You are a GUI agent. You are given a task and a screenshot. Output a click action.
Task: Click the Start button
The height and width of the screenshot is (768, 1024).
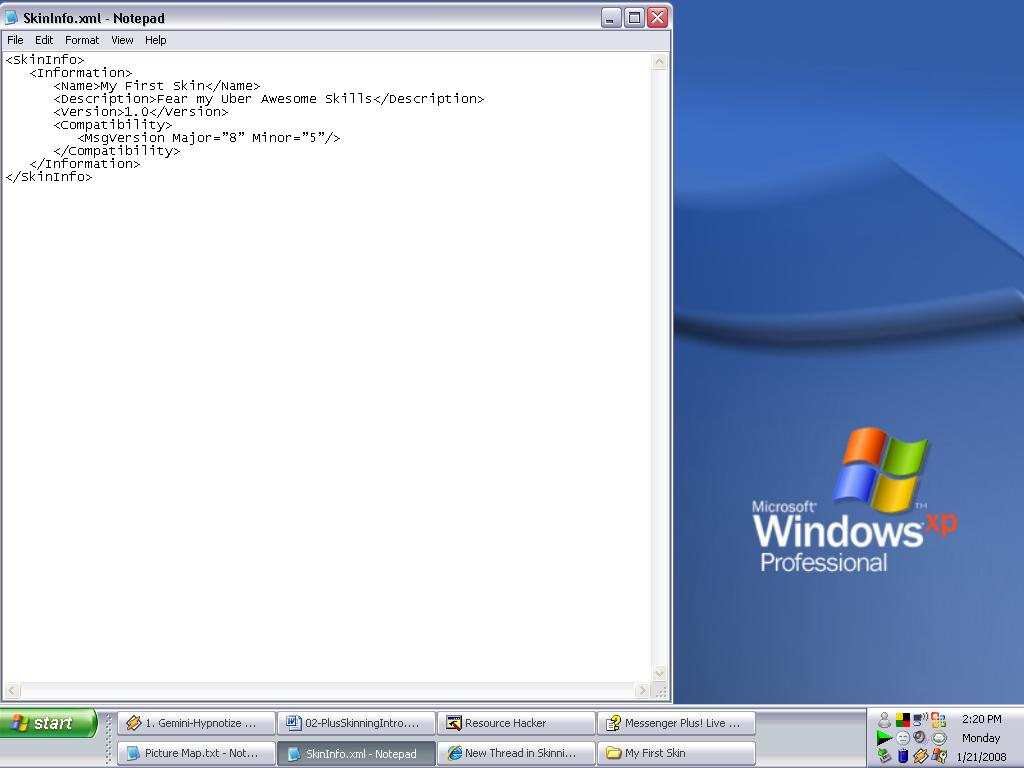point(48,723)
